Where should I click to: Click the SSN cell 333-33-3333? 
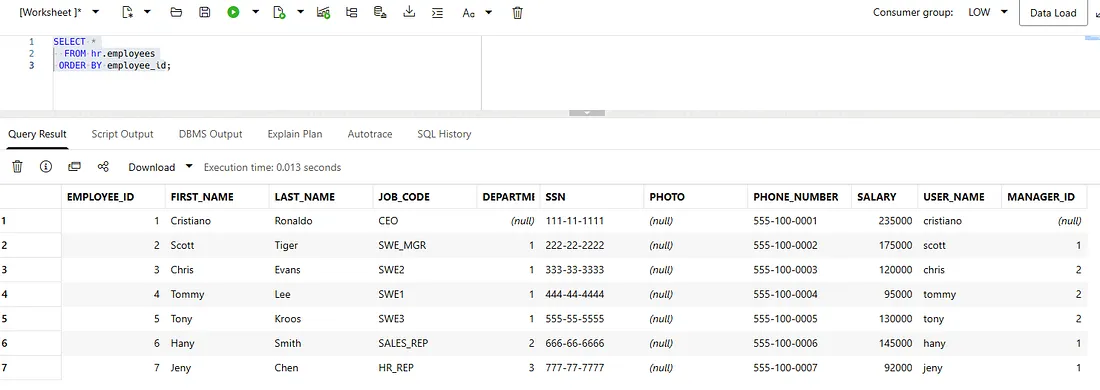click(591, 270)
